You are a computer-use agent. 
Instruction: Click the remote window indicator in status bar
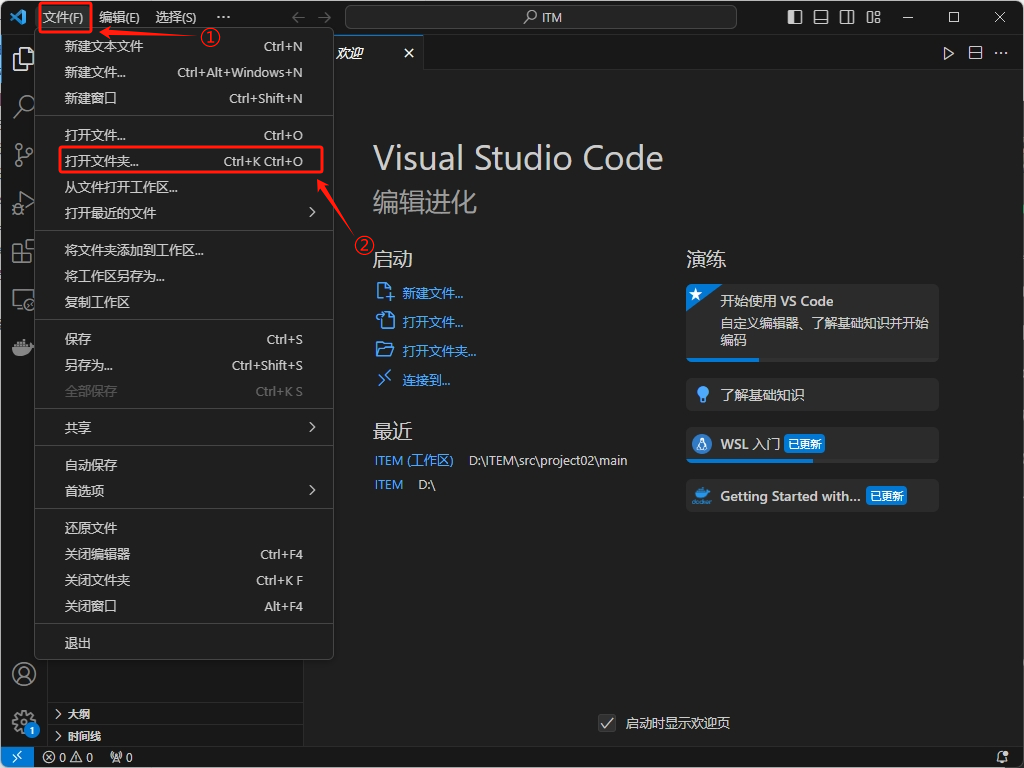coord(18,757)
